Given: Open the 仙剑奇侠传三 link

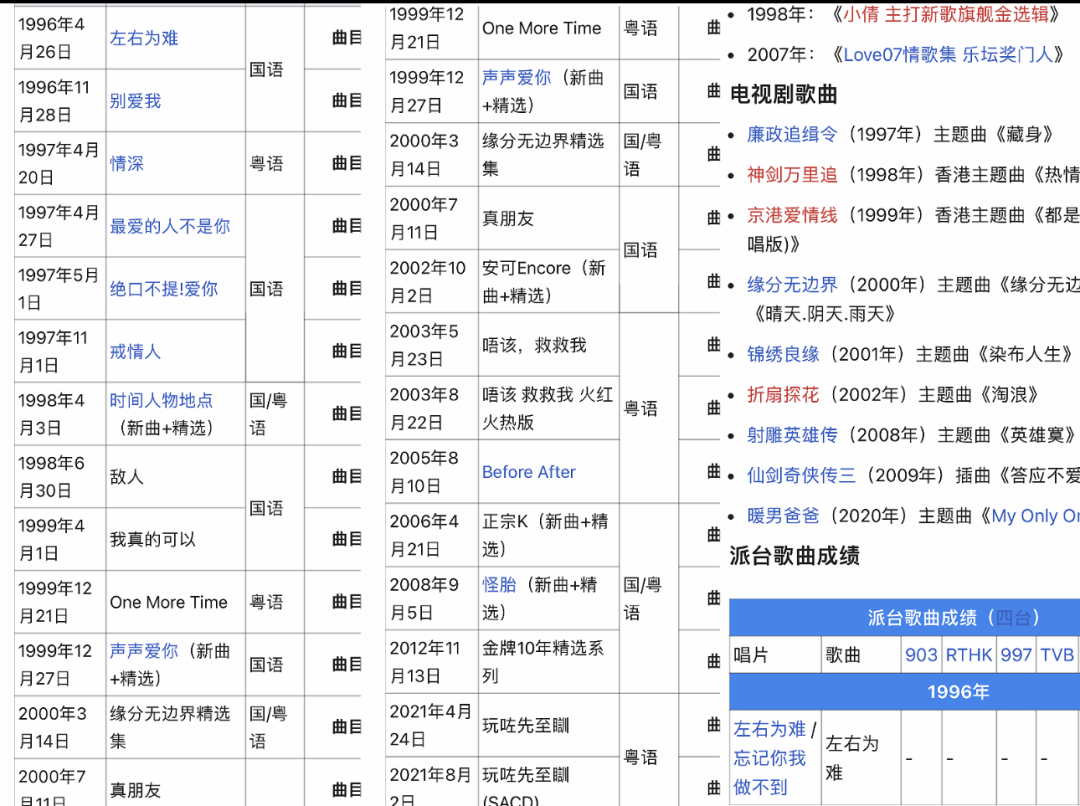Looking at the screenshot, I should tap(801, 475).
